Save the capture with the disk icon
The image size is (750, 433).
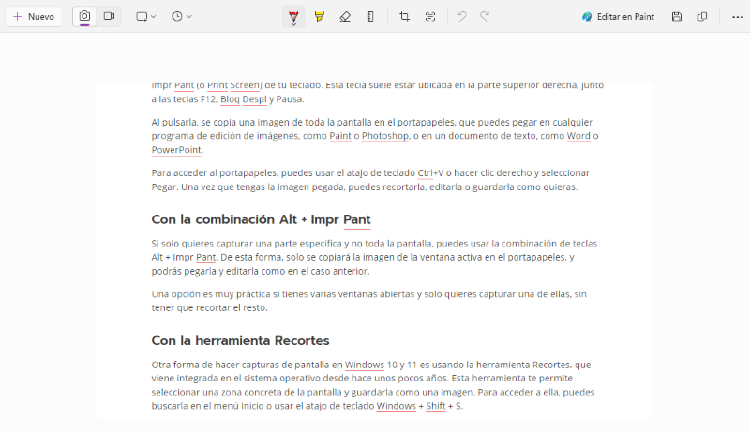click(677, 17)
